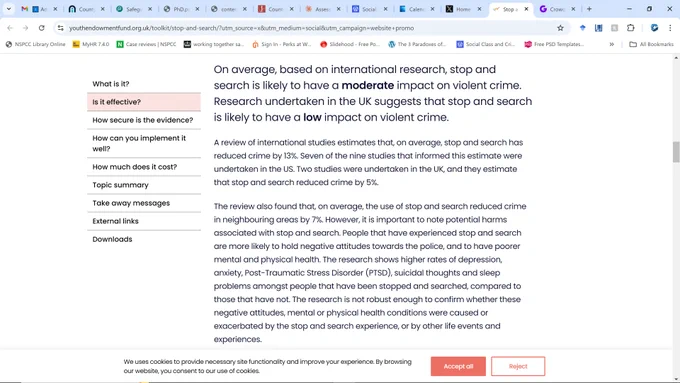Viewport: 680px width, 383px height.
Task: Click scrollbar up arrow
Action: [676, 57]
